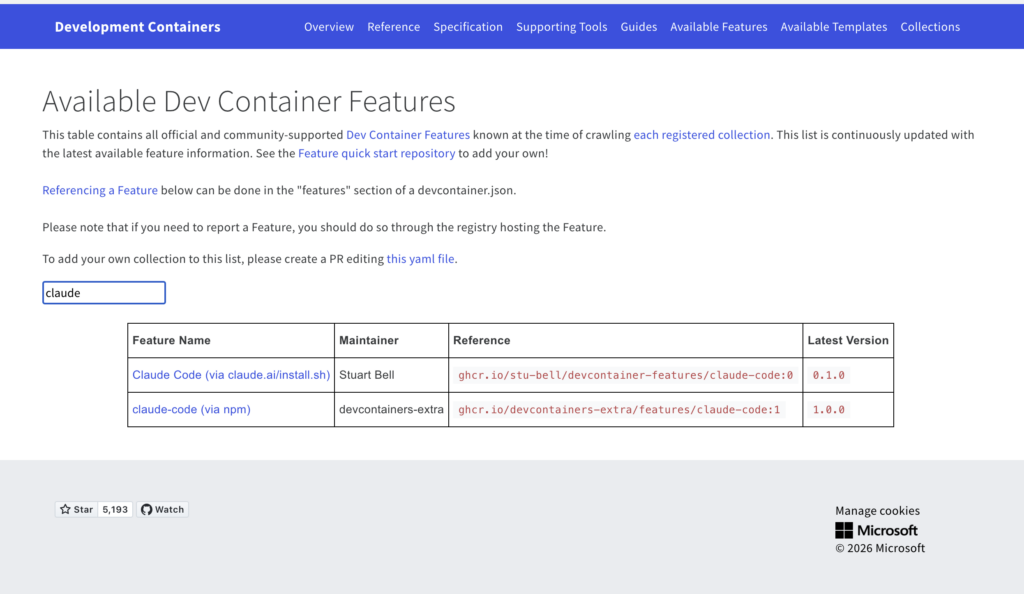
Task: Click the Development Containers site title
Action: [137, 27]
